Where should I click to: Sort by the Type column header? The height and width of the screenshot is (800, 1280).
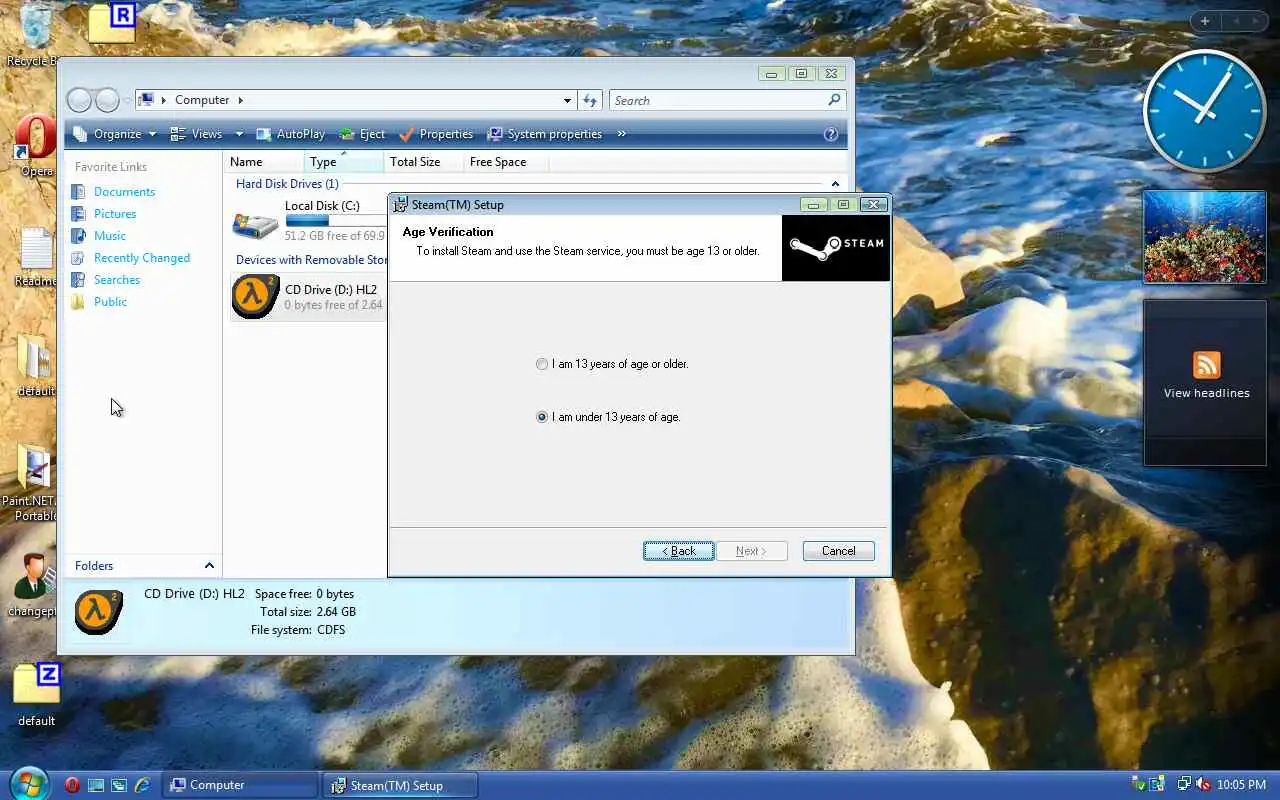(344, 162)
